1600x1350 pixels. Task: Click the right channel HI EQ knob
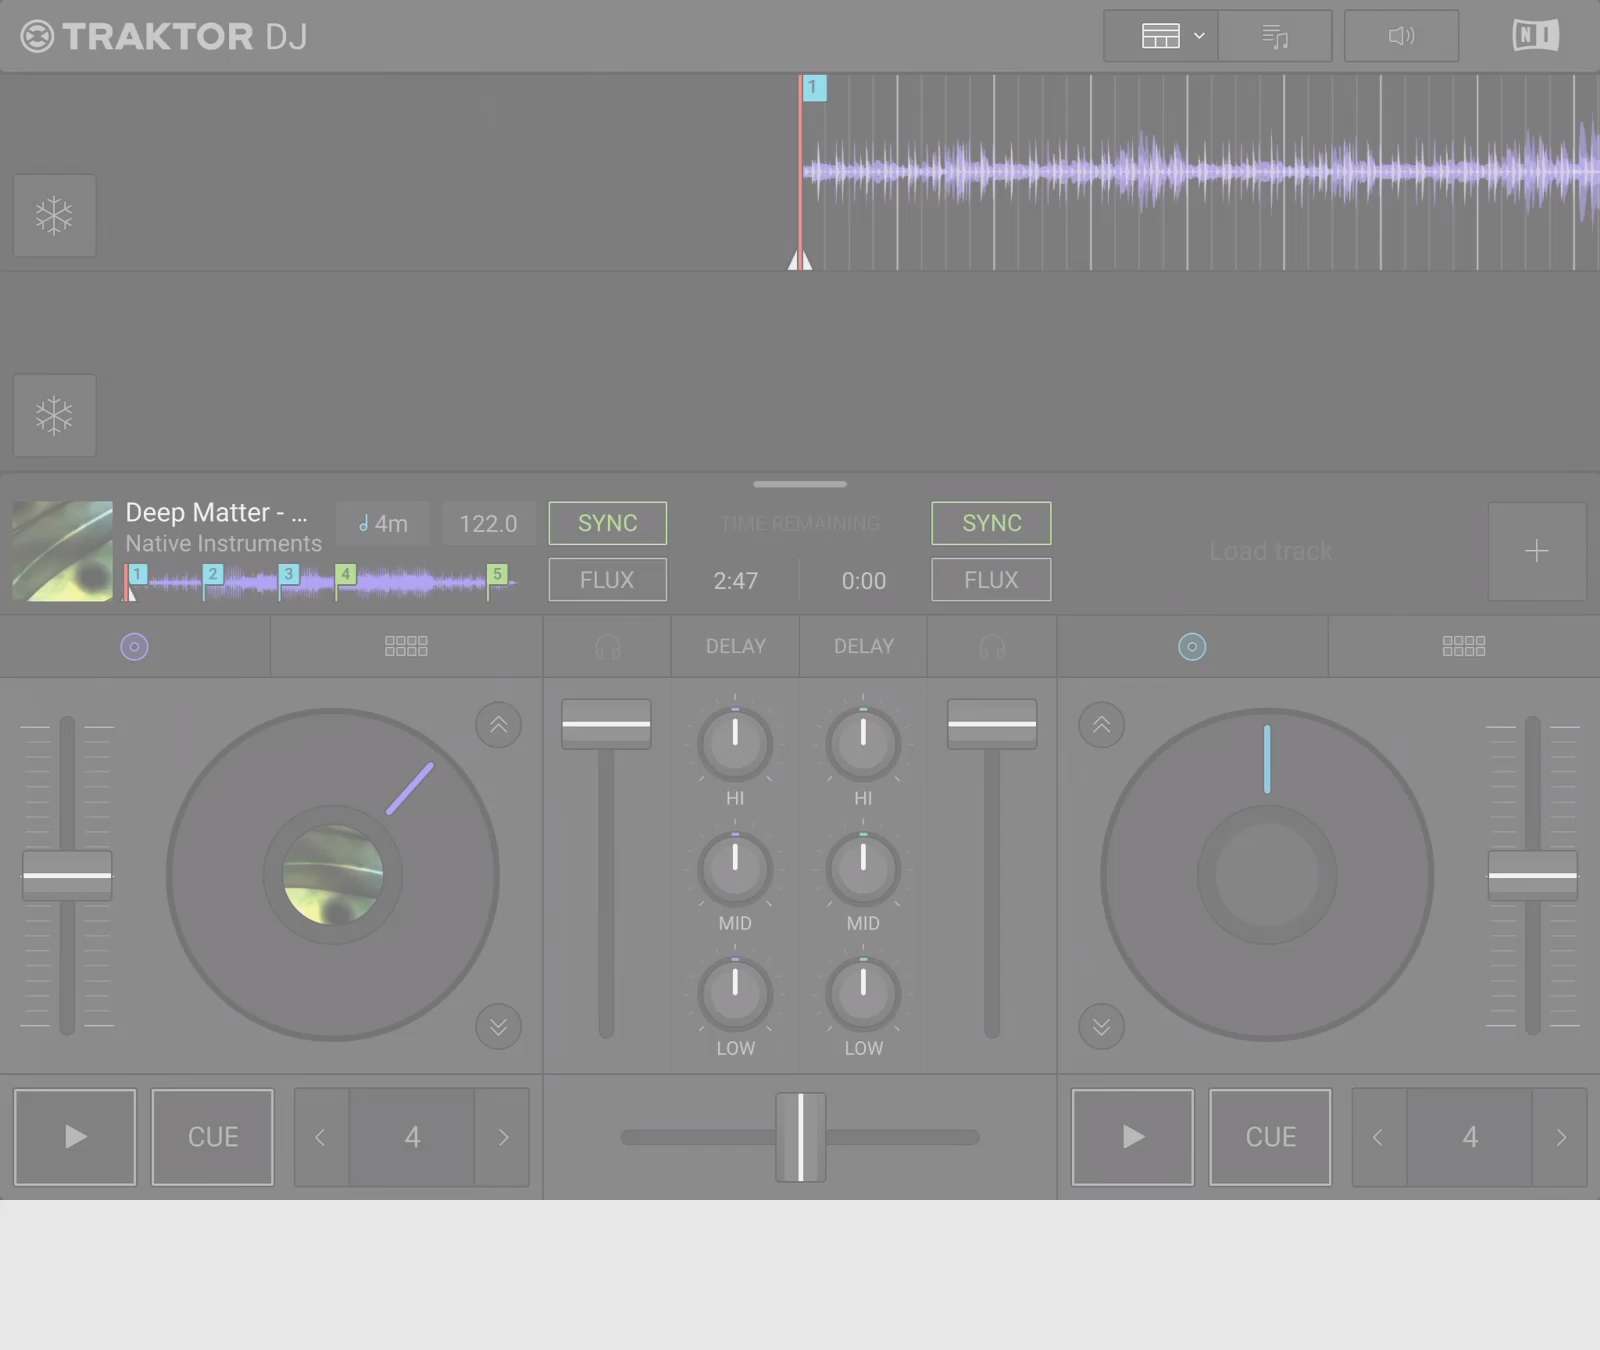(x=863, y=744)
